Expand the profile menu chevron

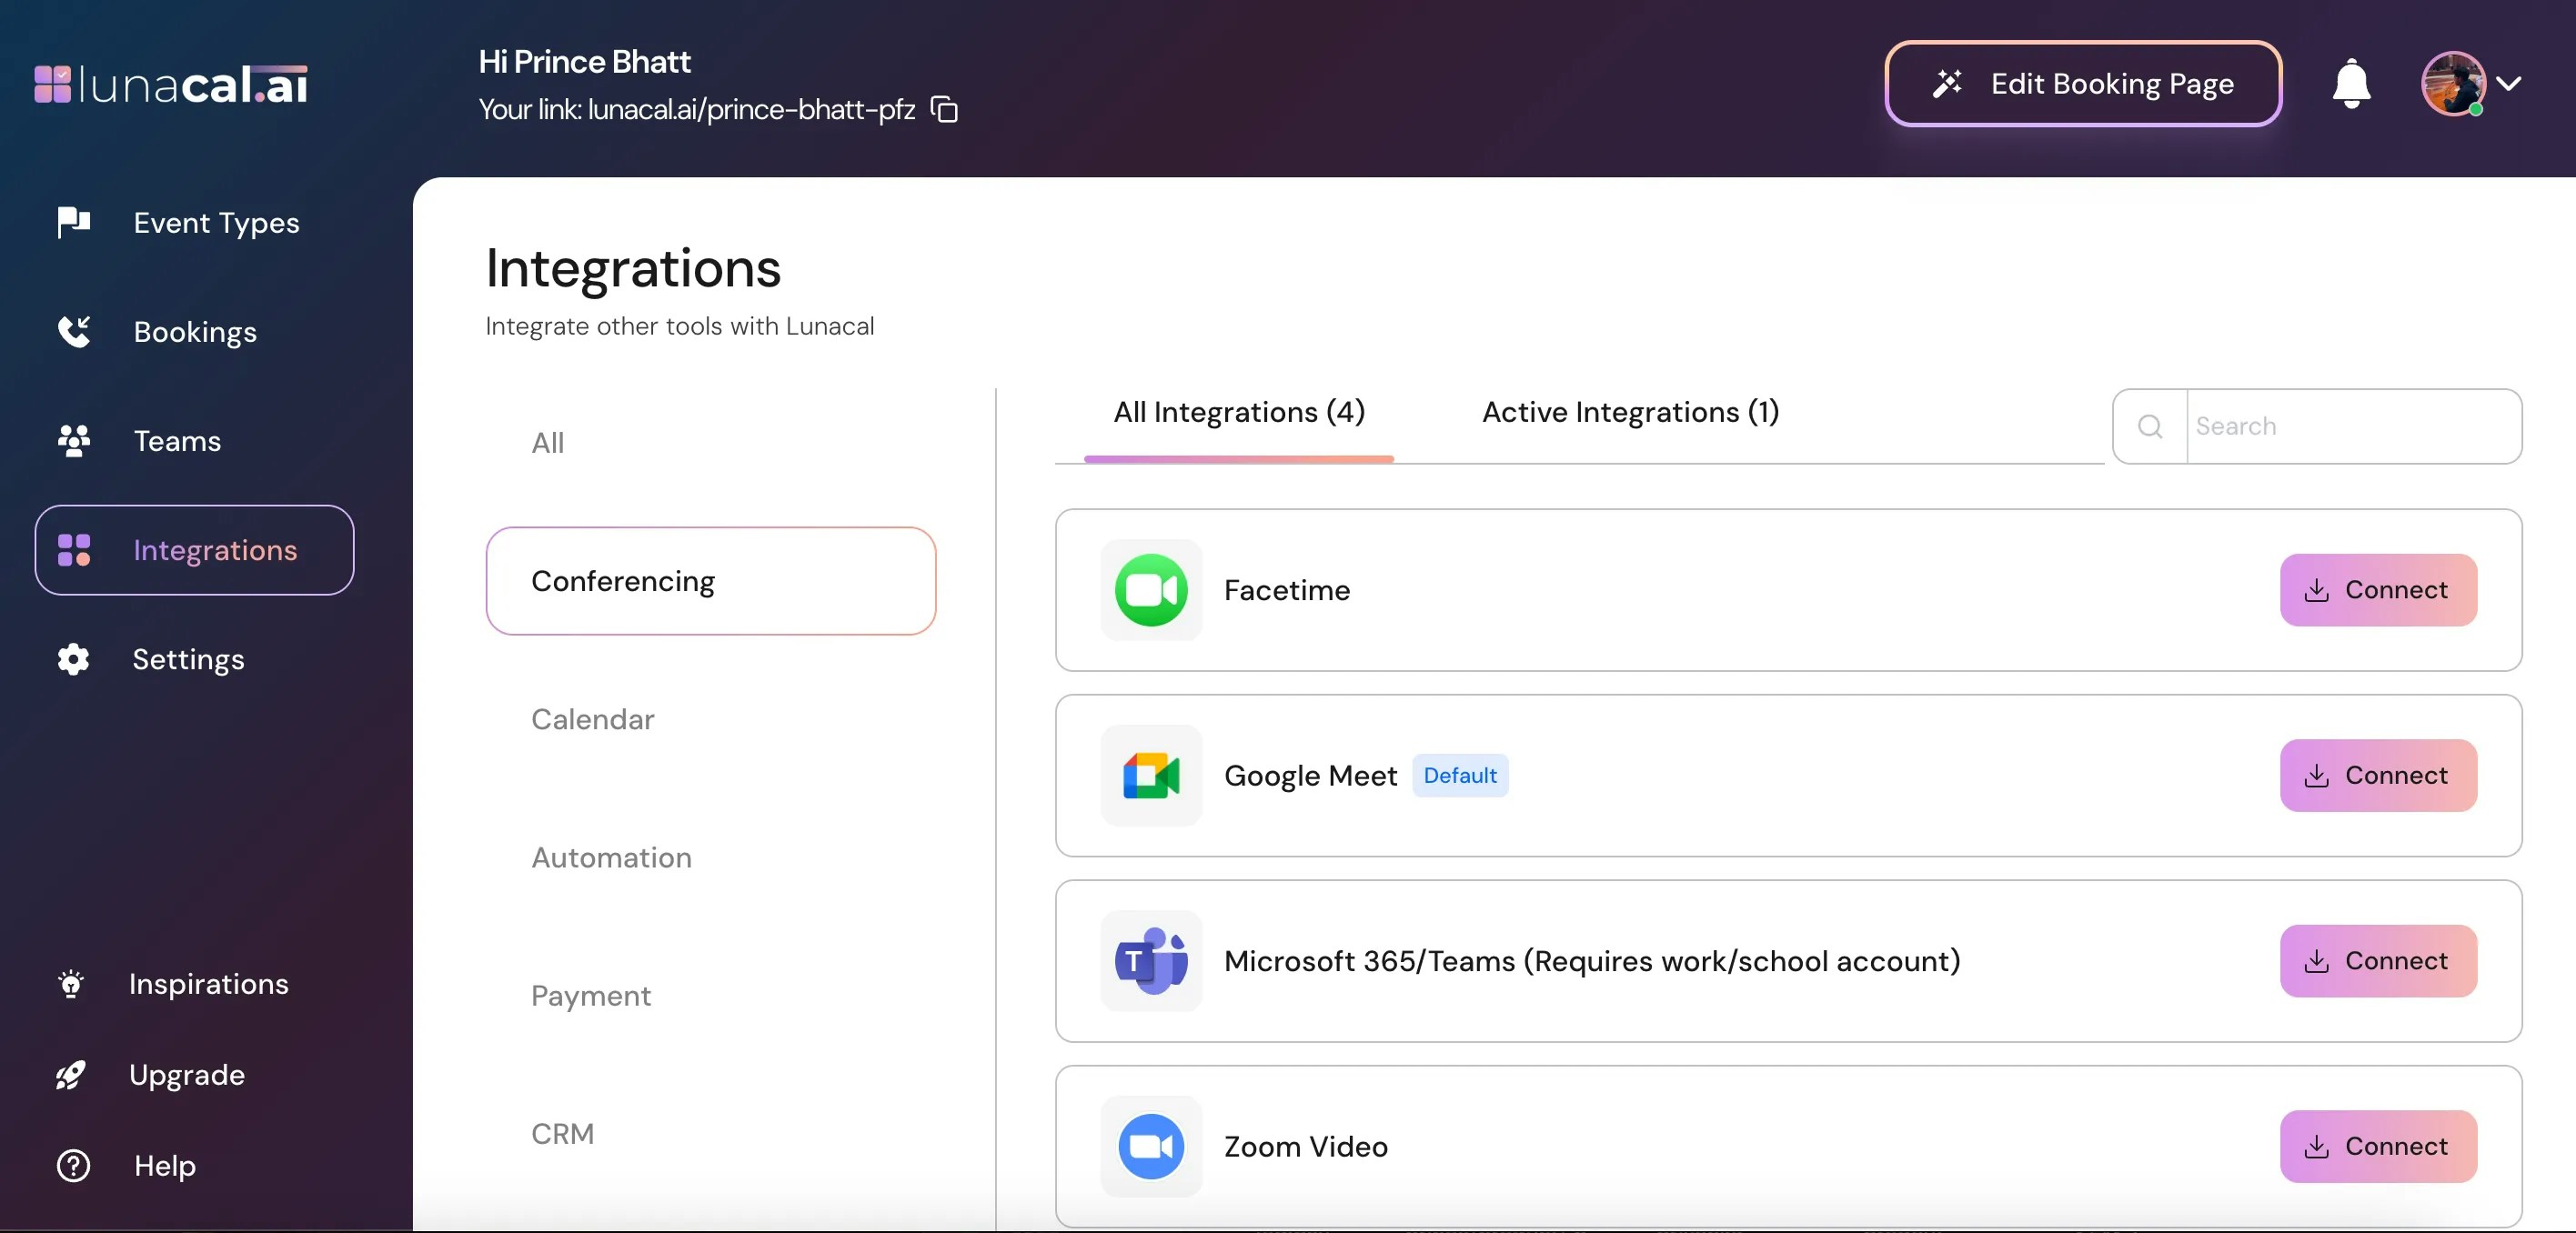pos(2508,84)
